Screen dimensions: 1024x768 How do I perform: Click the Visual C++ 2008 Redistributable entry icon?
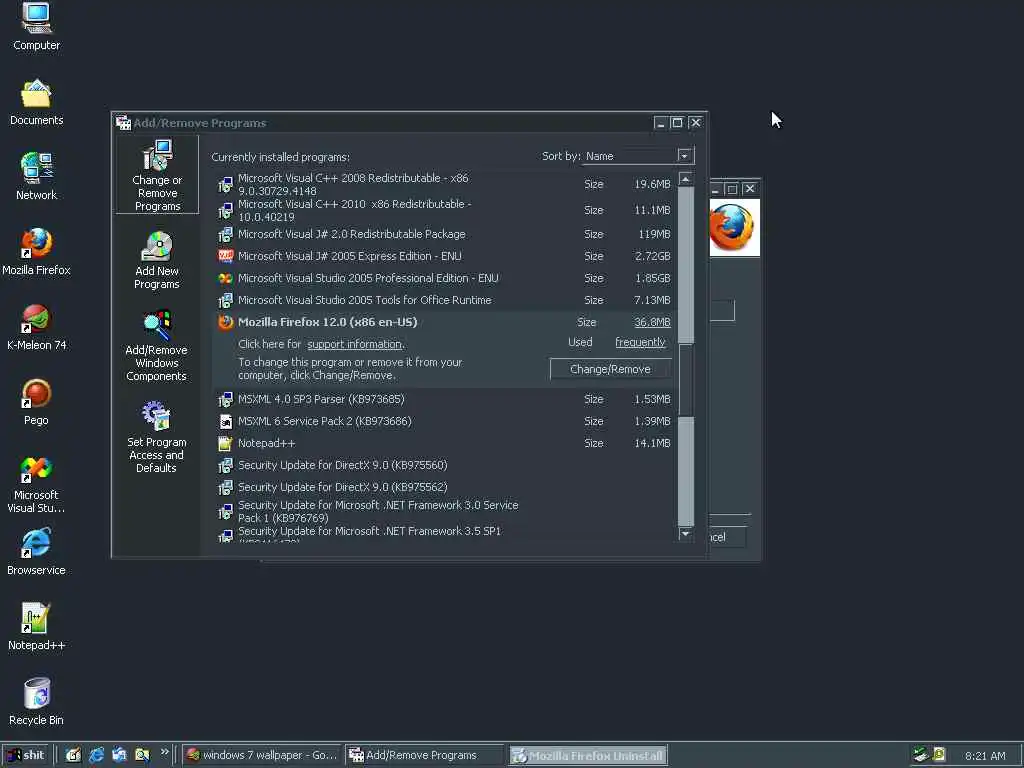[x=225, y=185]
